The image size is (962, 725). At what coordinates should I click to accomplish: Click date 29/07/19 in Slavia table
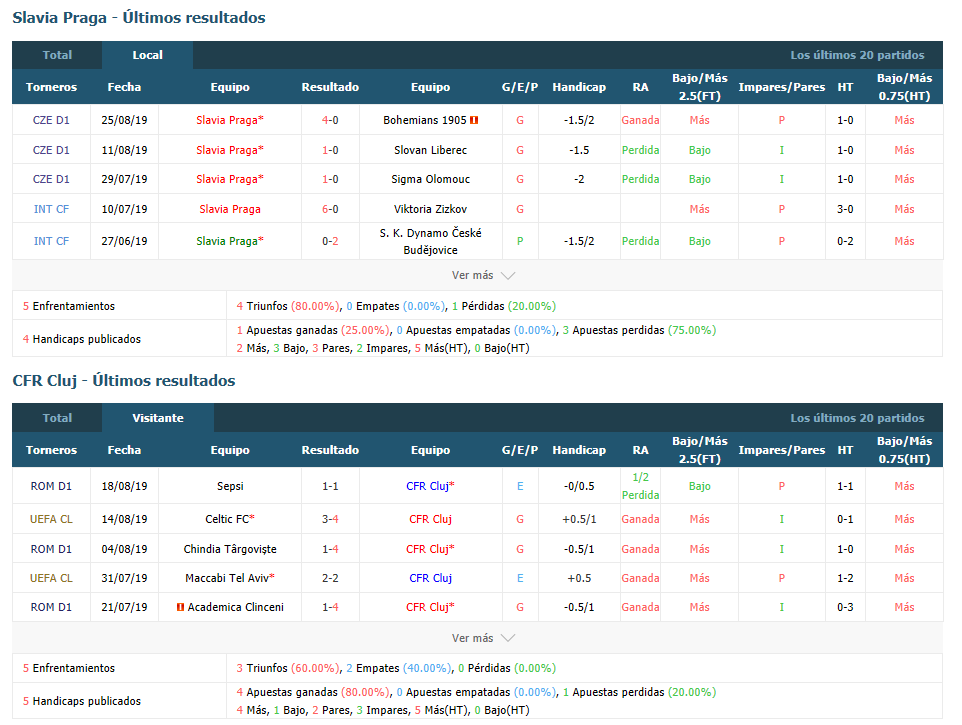pyautogui.click(x=124, y=180)
